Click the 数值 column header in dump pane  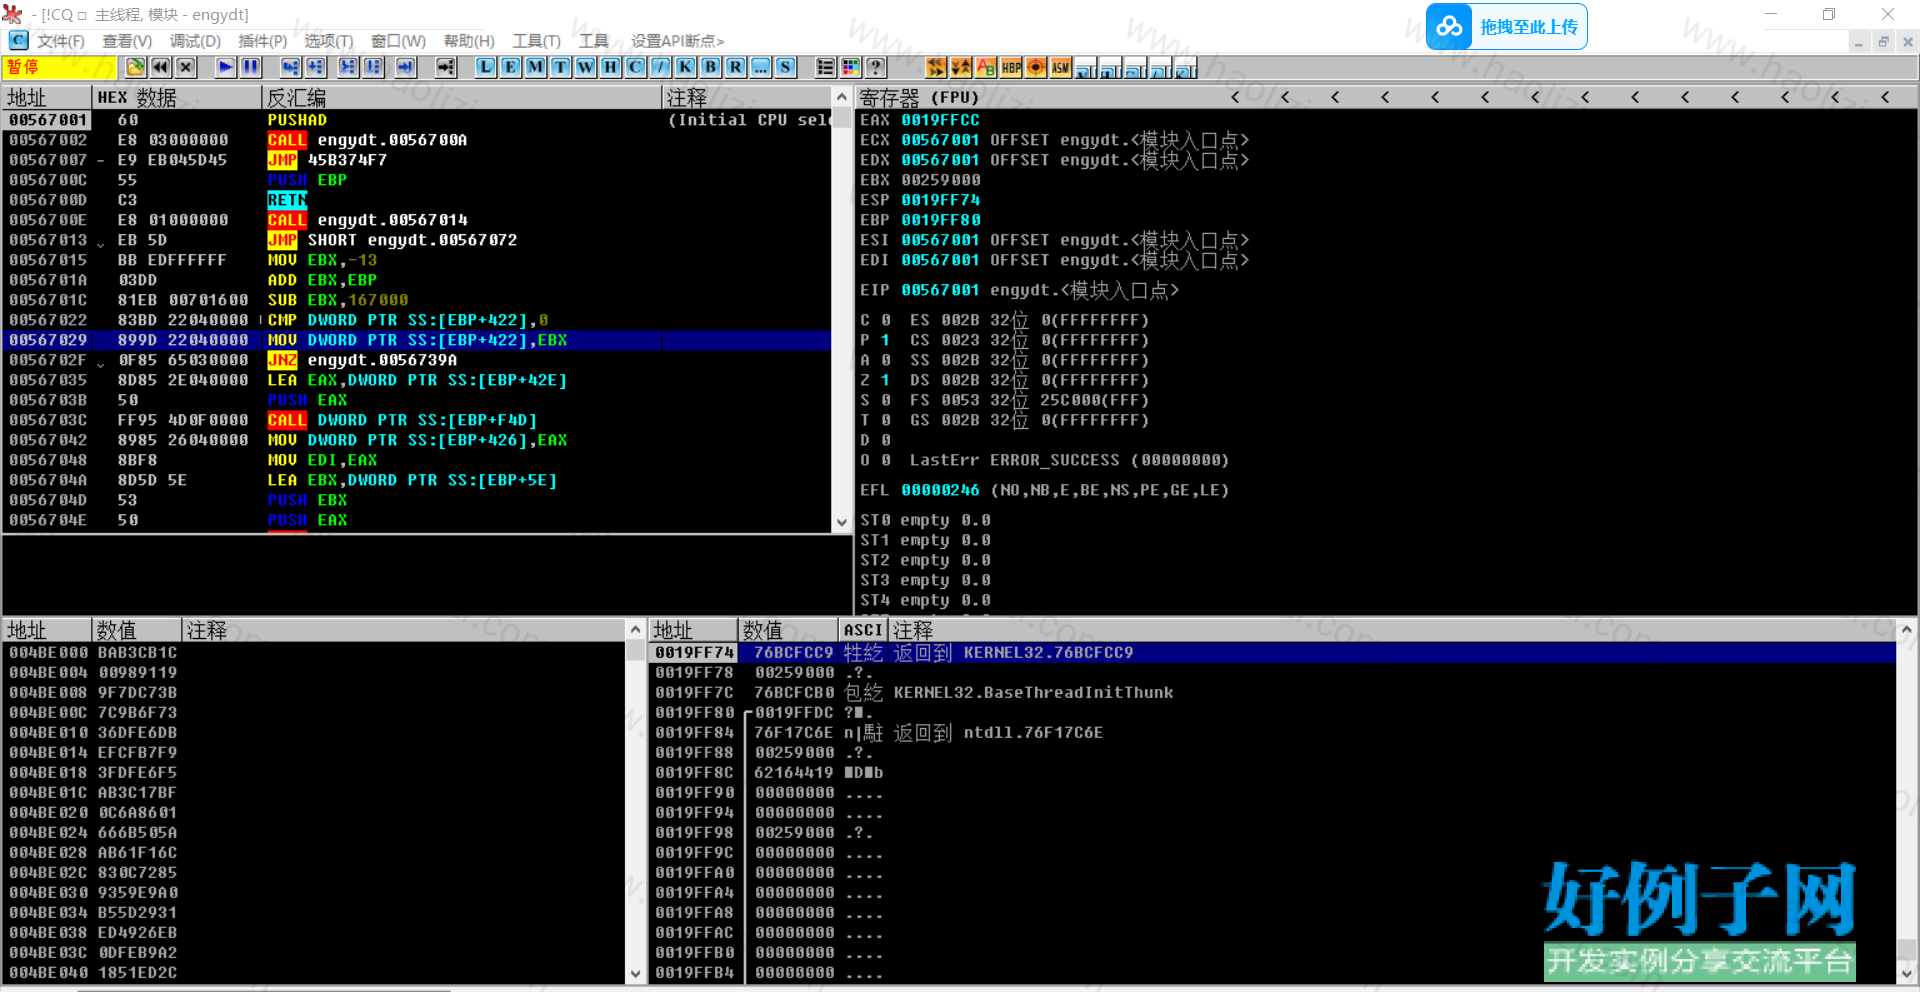[x=137, y=630]
